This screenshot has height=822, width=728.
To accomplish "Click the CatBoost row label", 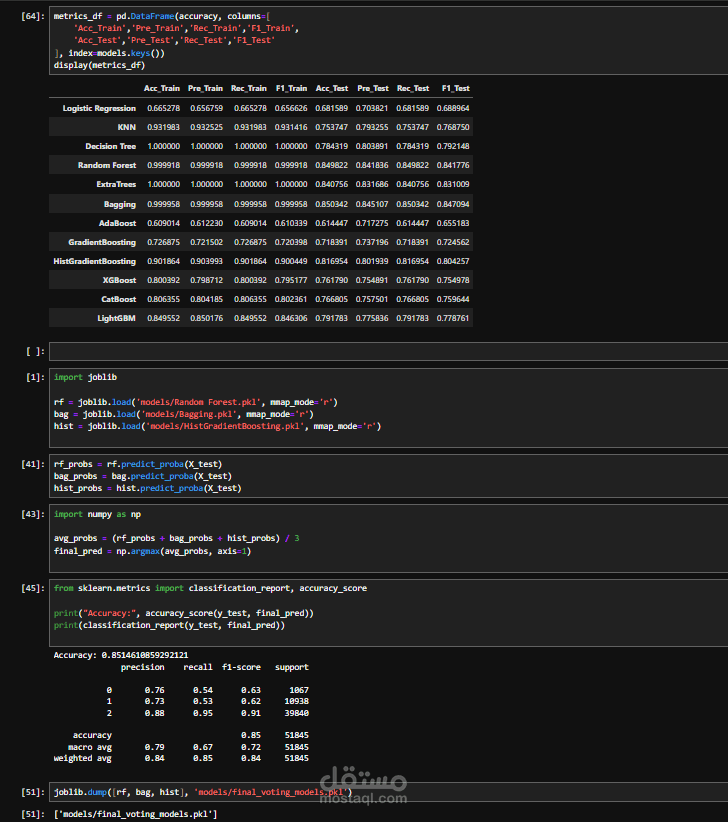I will 119,299.
